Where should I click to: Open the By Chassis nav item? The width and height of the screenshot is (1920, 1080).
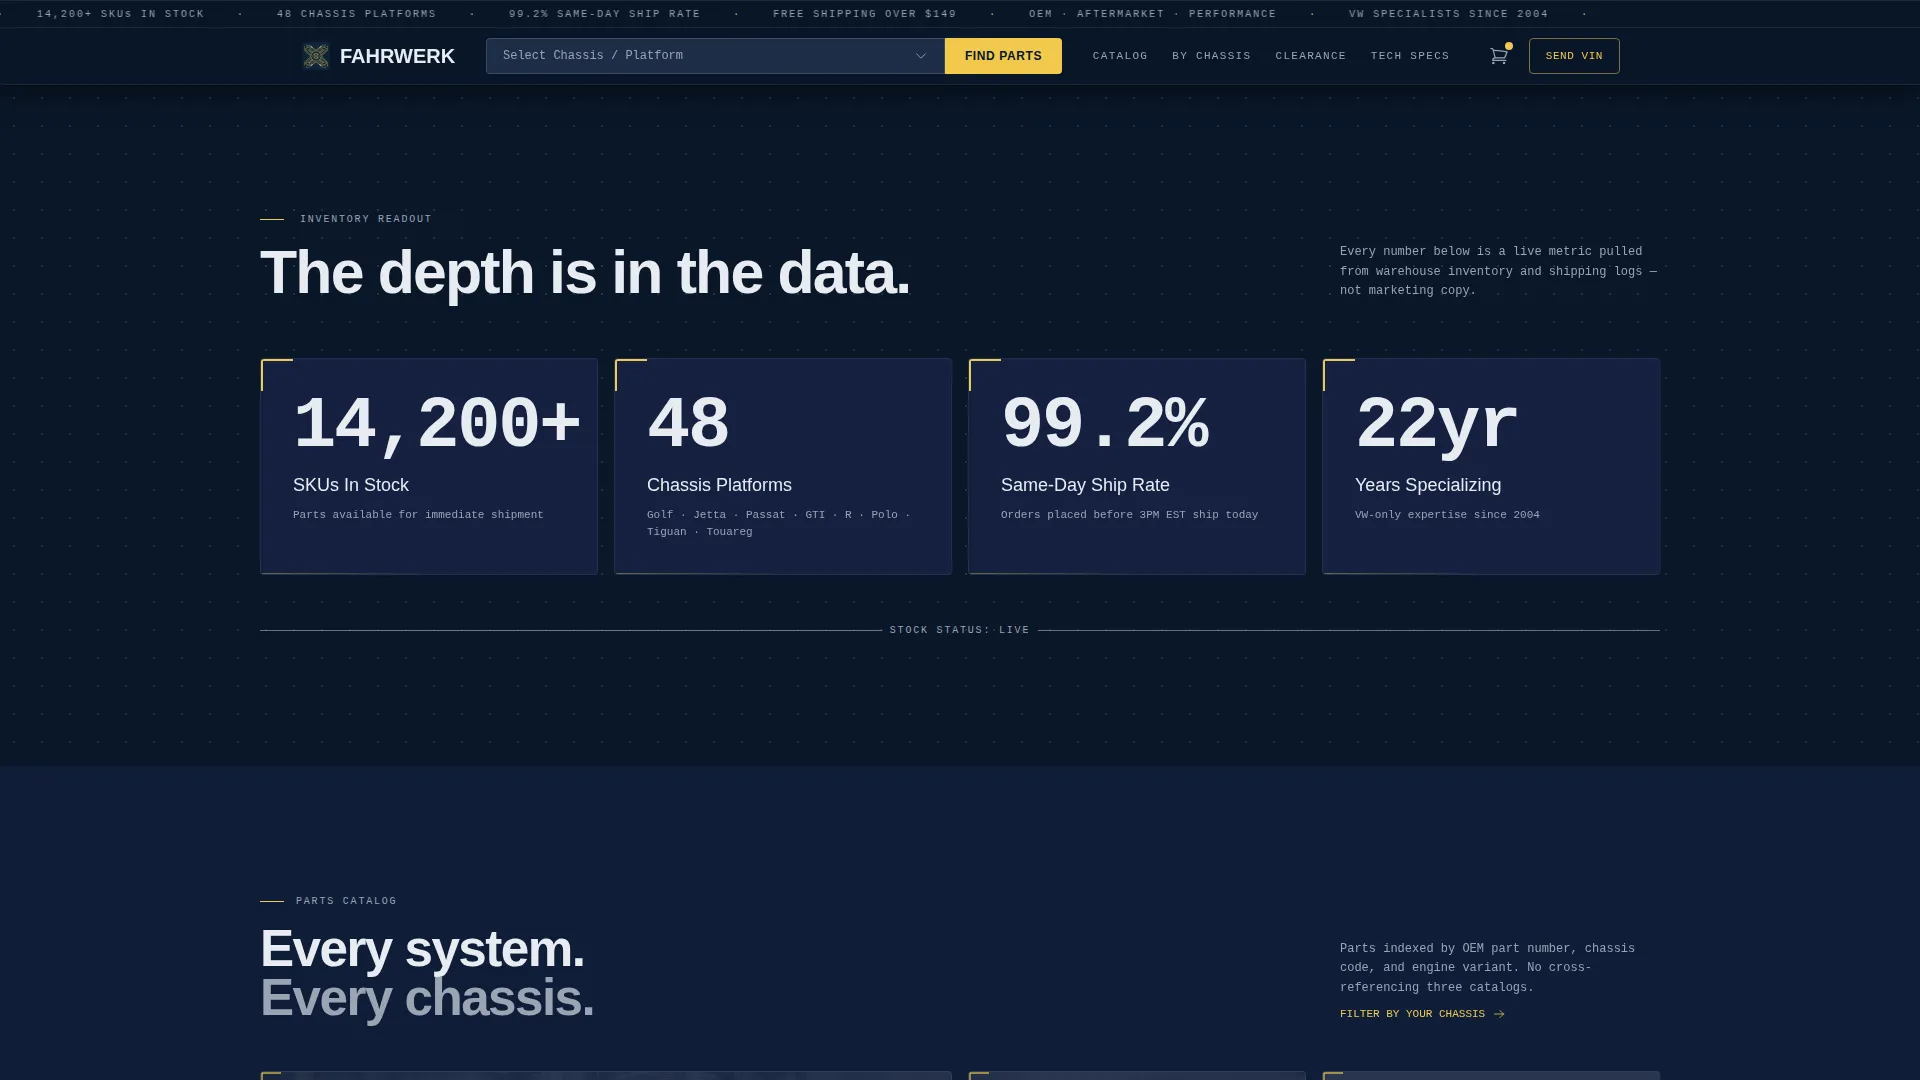(1211, 56)
